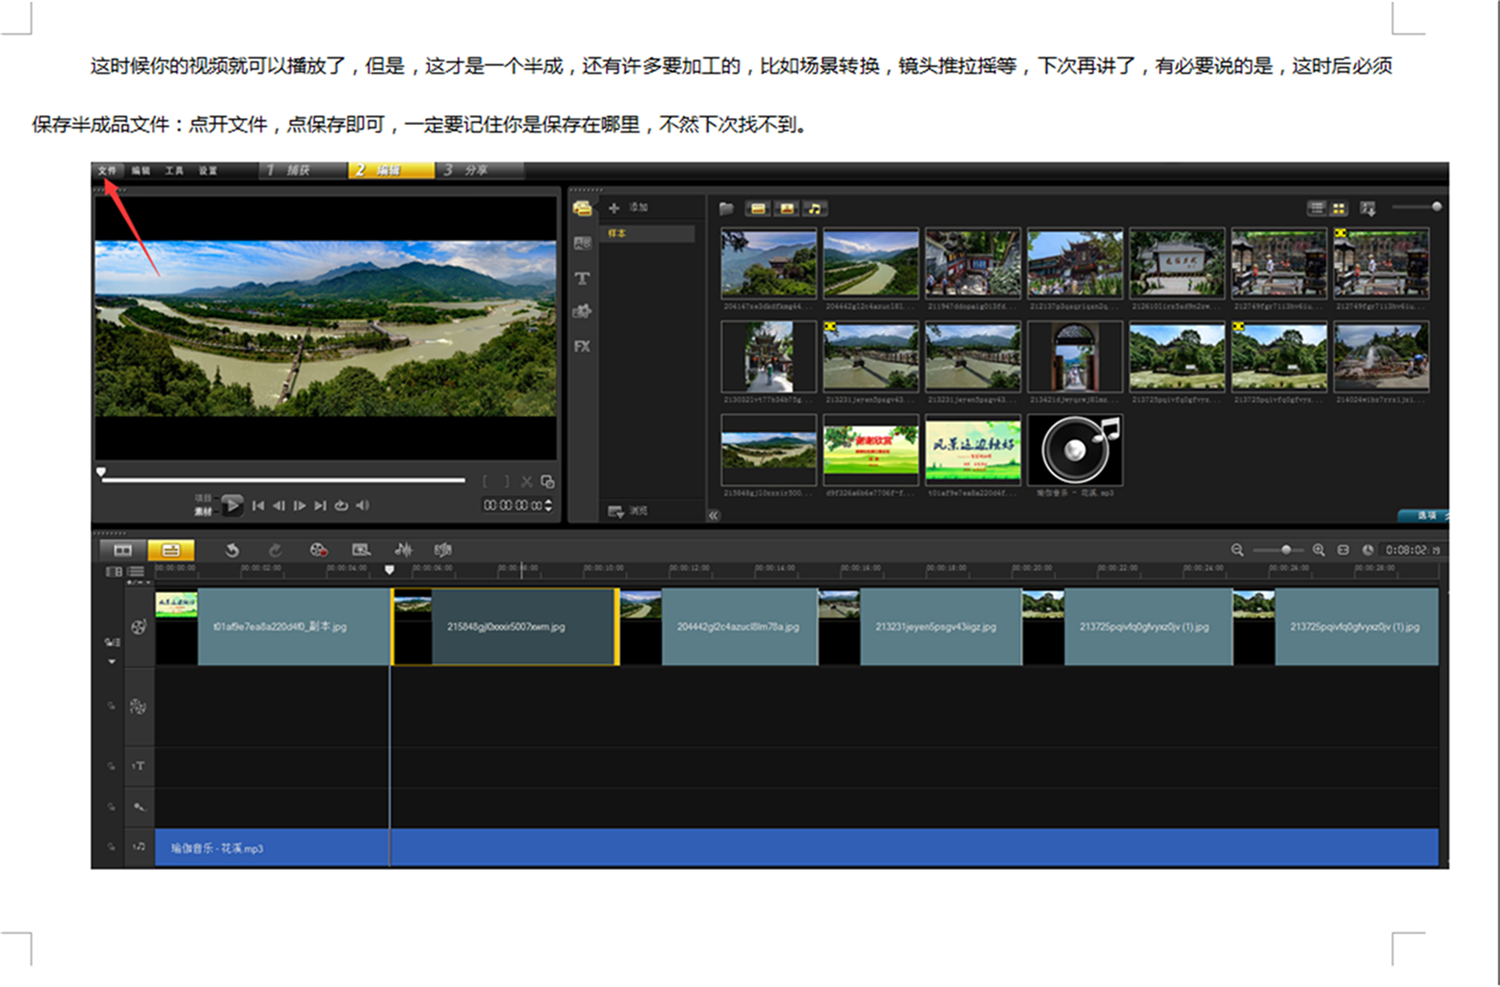Open the 编辑 (Edit) menu
The image size is (1500, 987).
point(141,171)
